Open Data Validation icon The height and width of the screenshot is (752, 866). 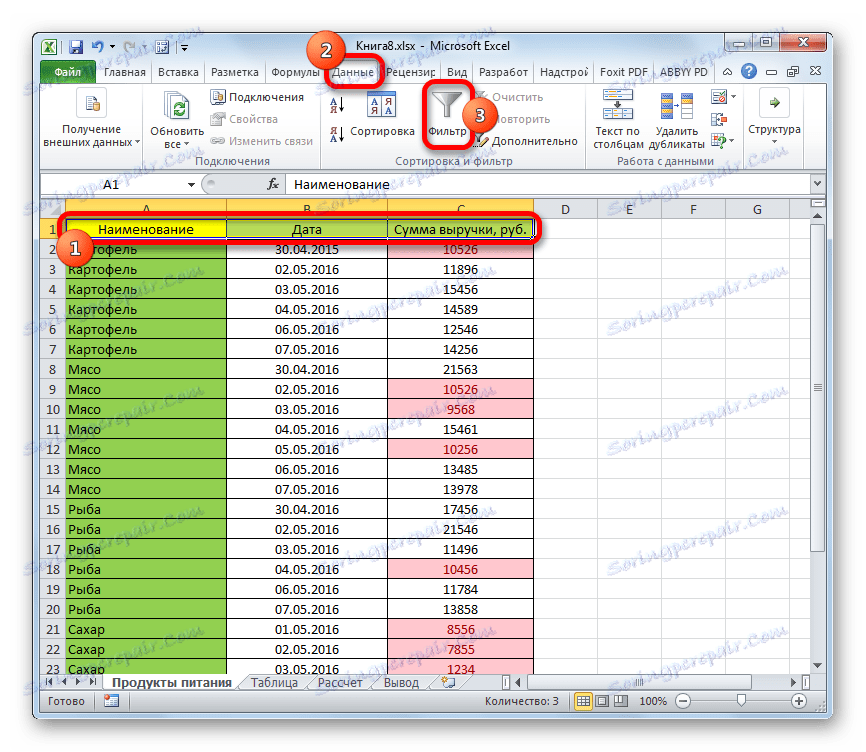point(719,97)
